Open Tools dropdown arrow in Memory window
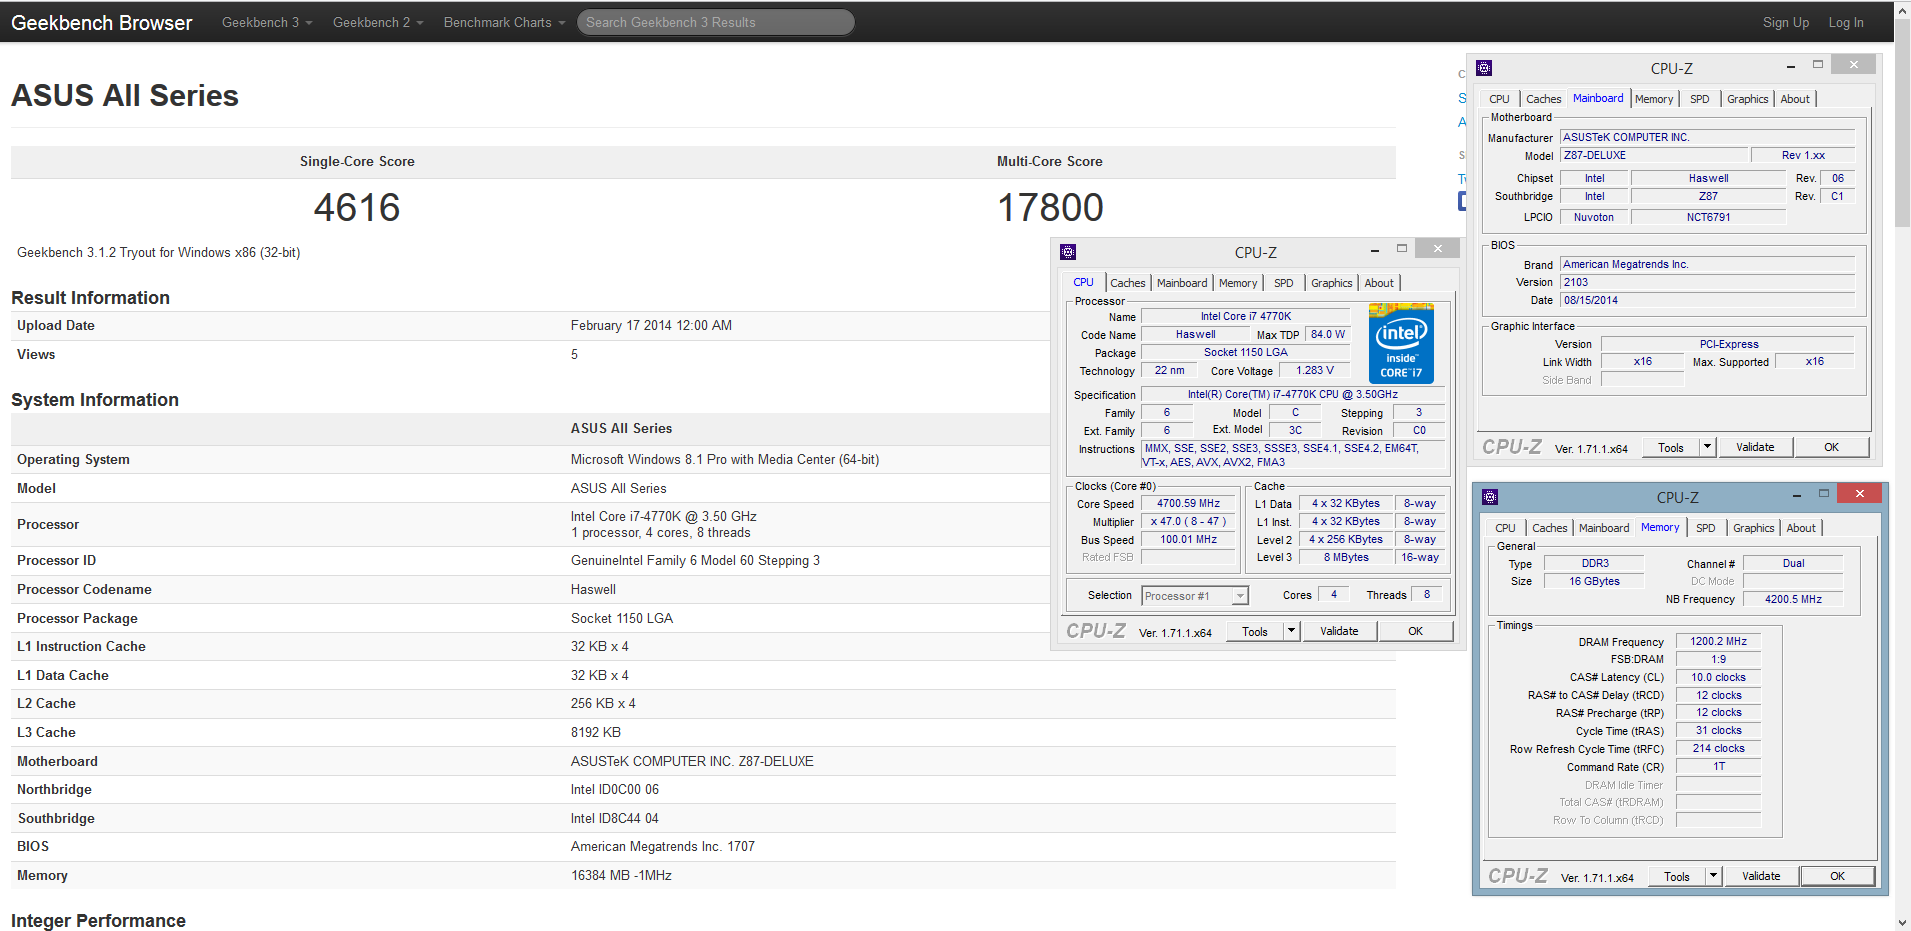The image size is (1911, 931). click(1713, 876)
